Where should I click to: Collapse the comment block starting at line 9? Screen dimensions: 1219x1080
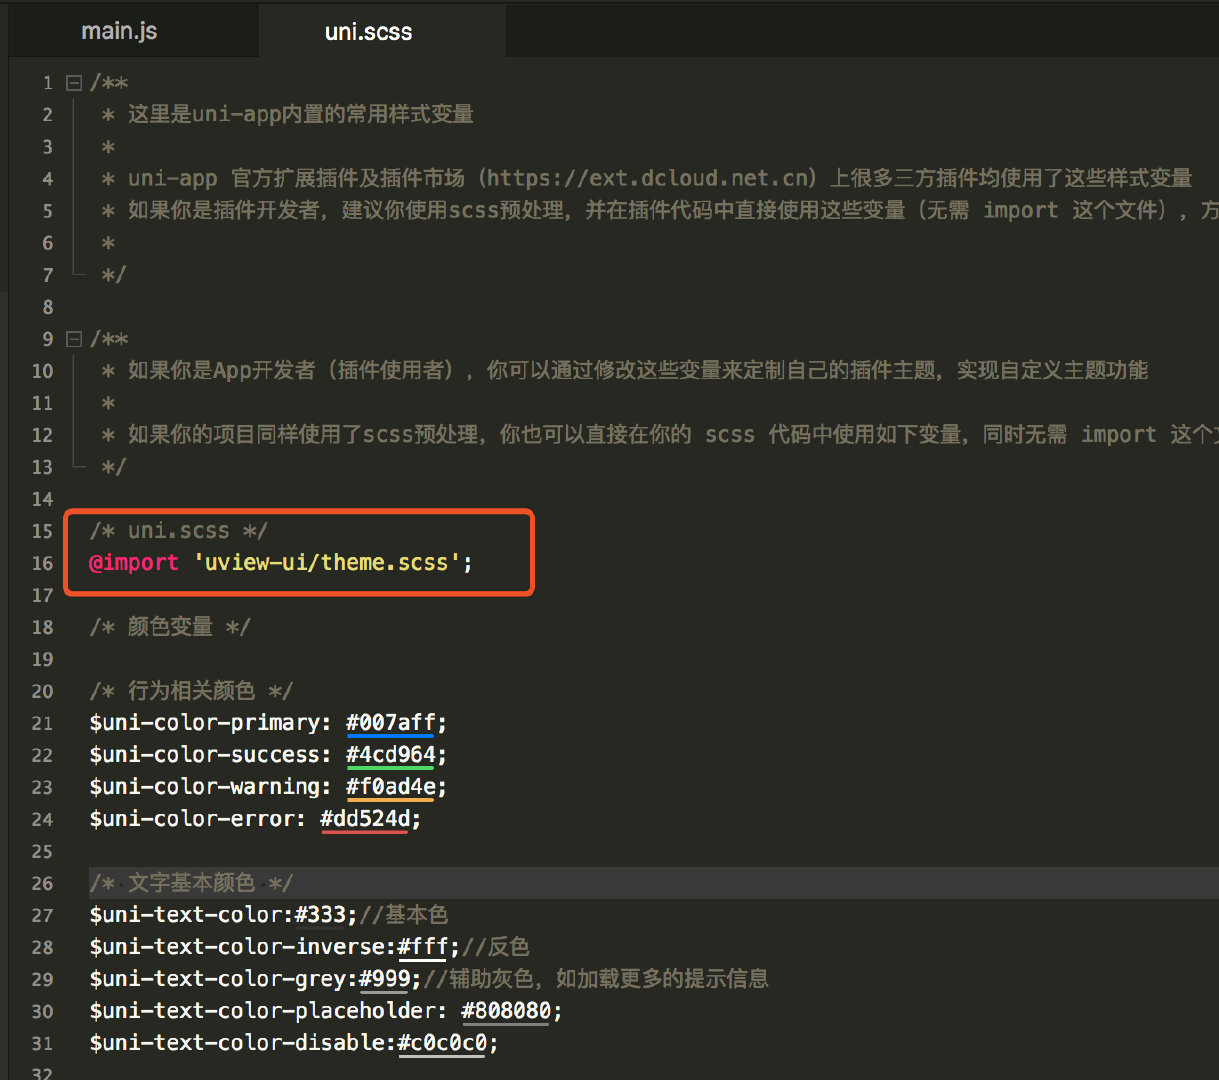pyautogui.click(x=73, y=338)
